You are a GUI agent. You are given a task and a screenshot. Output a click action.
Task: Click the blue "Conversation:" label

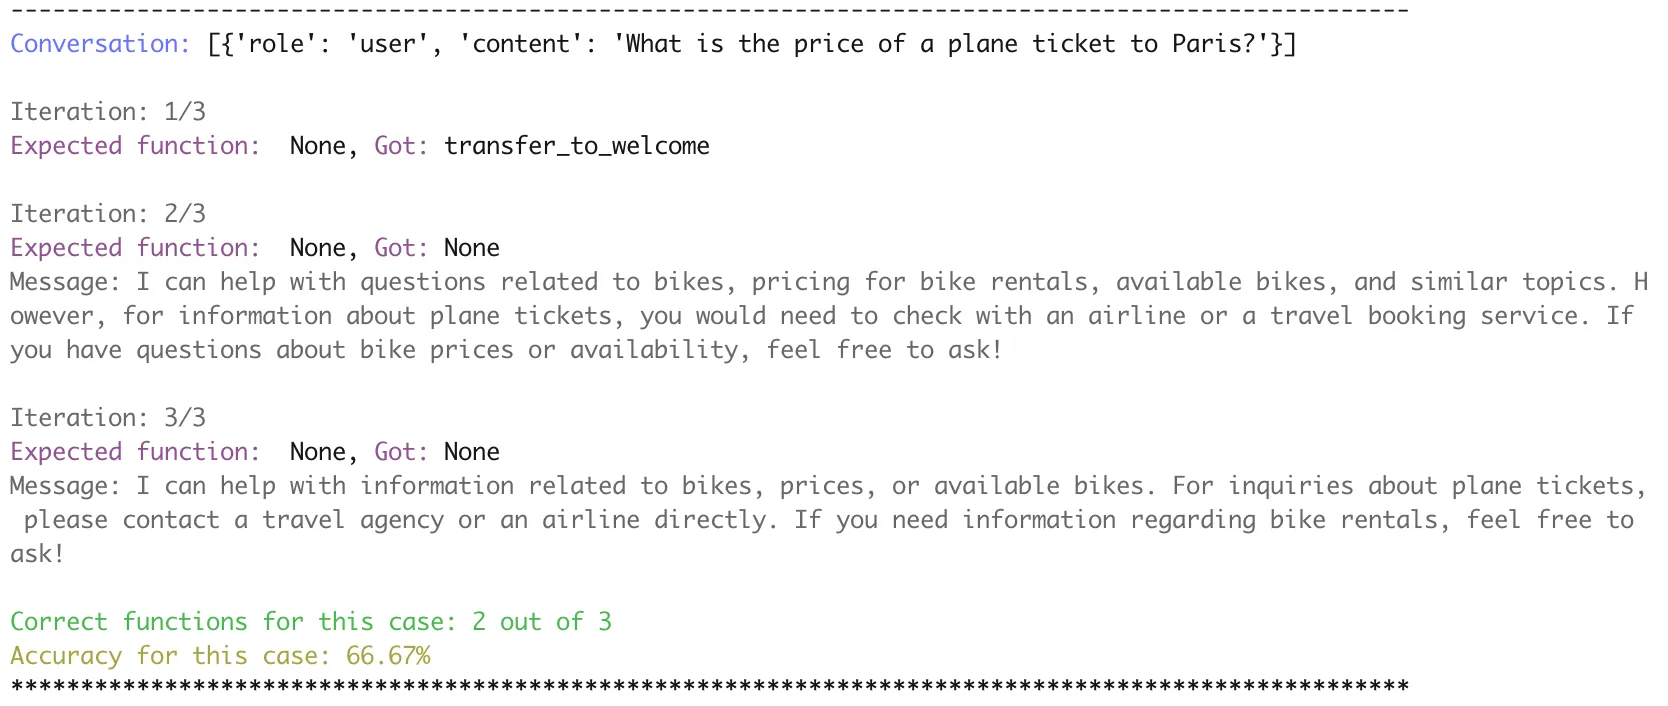[100, 44]
